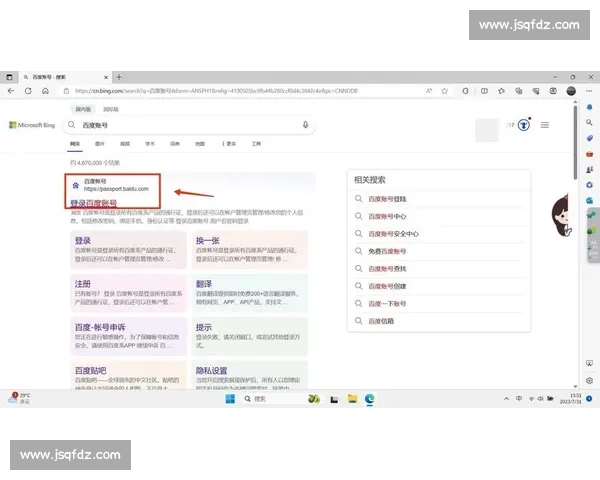The width and height of the screenshot is (600, 480).
Task: Click in the Bing search input field
Action: click(189, 125)
